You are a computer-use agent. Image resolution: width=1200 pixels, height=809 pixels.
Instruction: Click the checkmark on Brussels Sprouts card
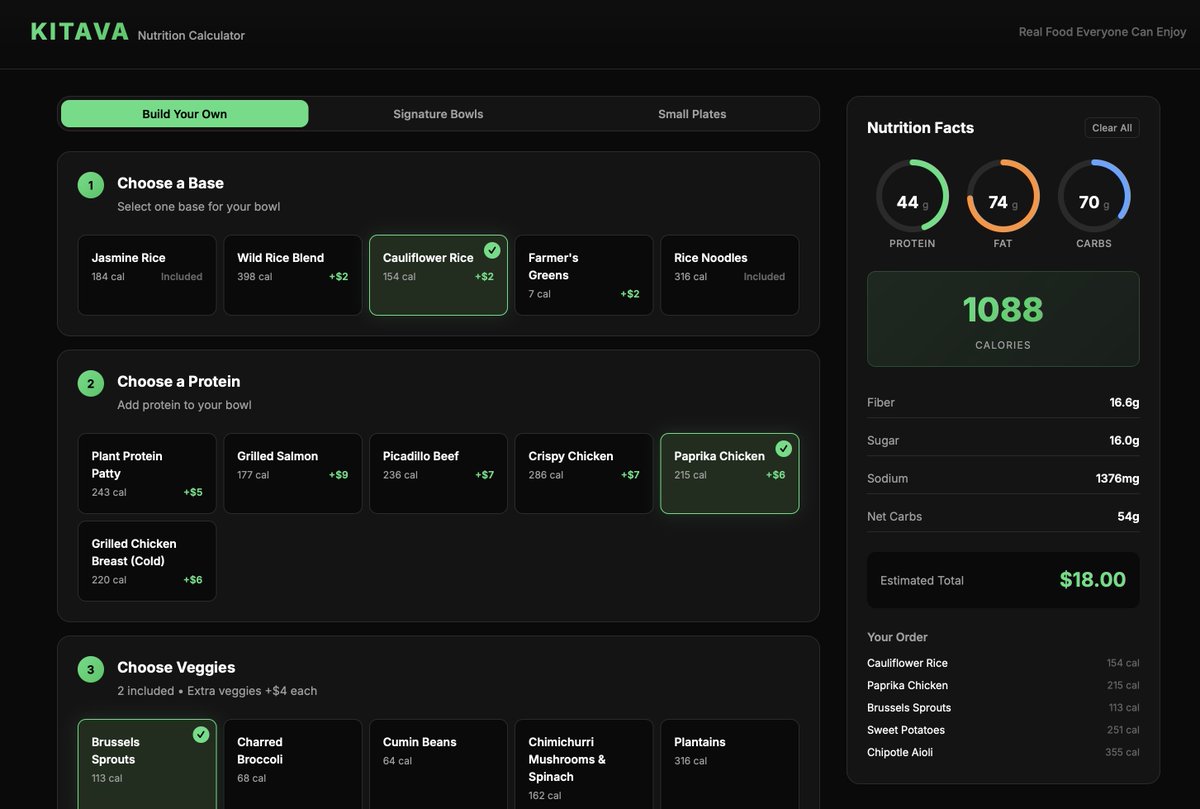pos(201,734)
